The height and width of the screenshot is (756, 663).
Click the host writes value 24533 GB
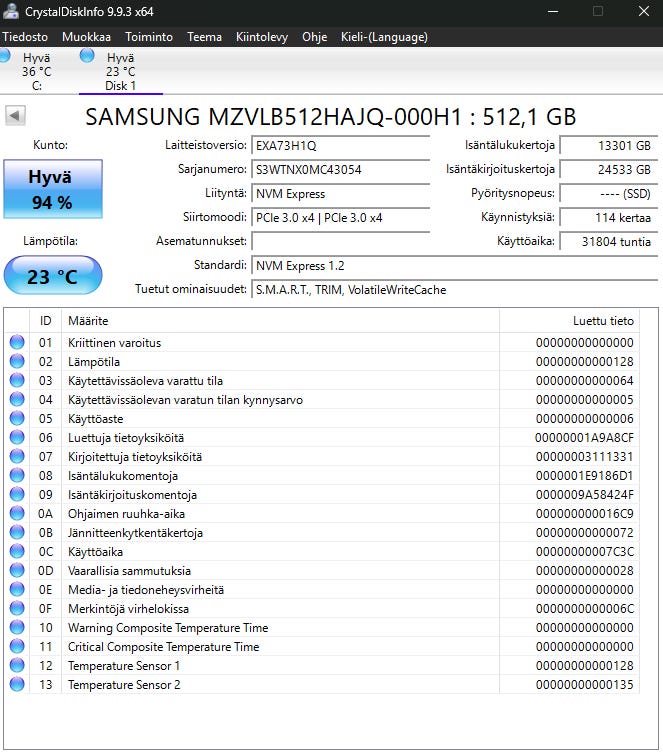(608, 170)
